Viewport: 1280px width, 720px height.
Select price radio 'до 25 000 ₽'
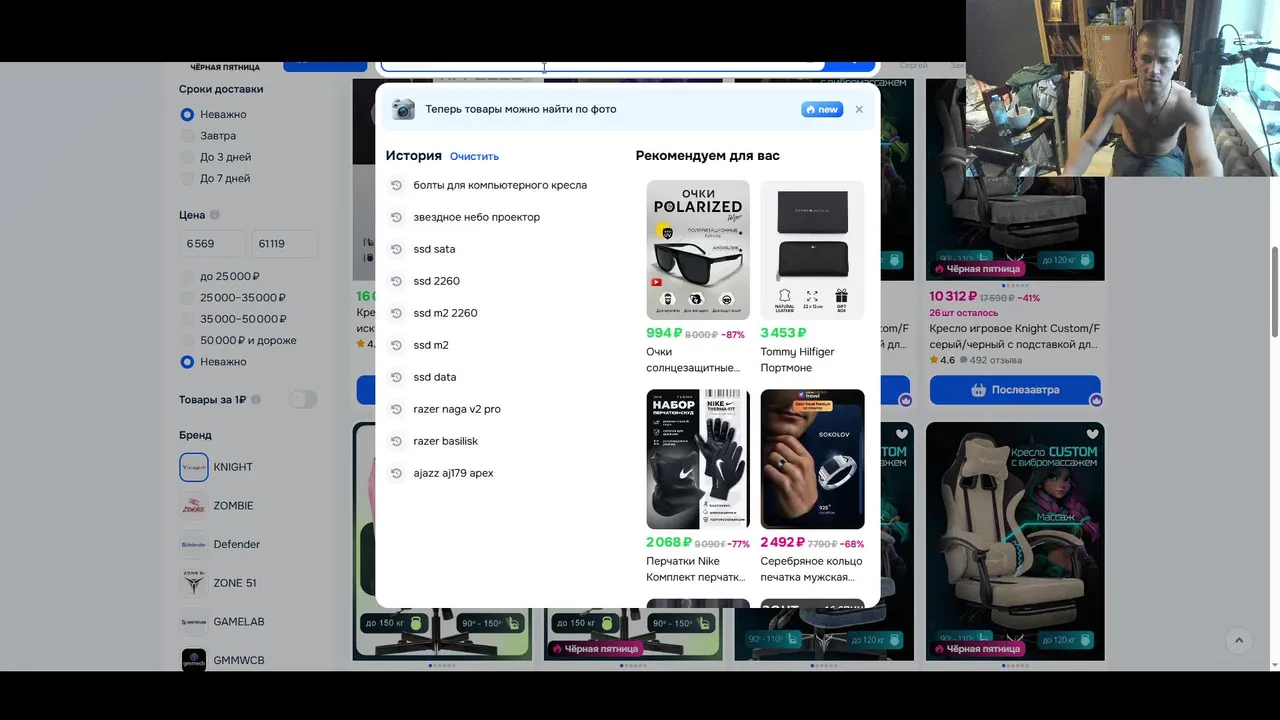(x=187, y=276)
